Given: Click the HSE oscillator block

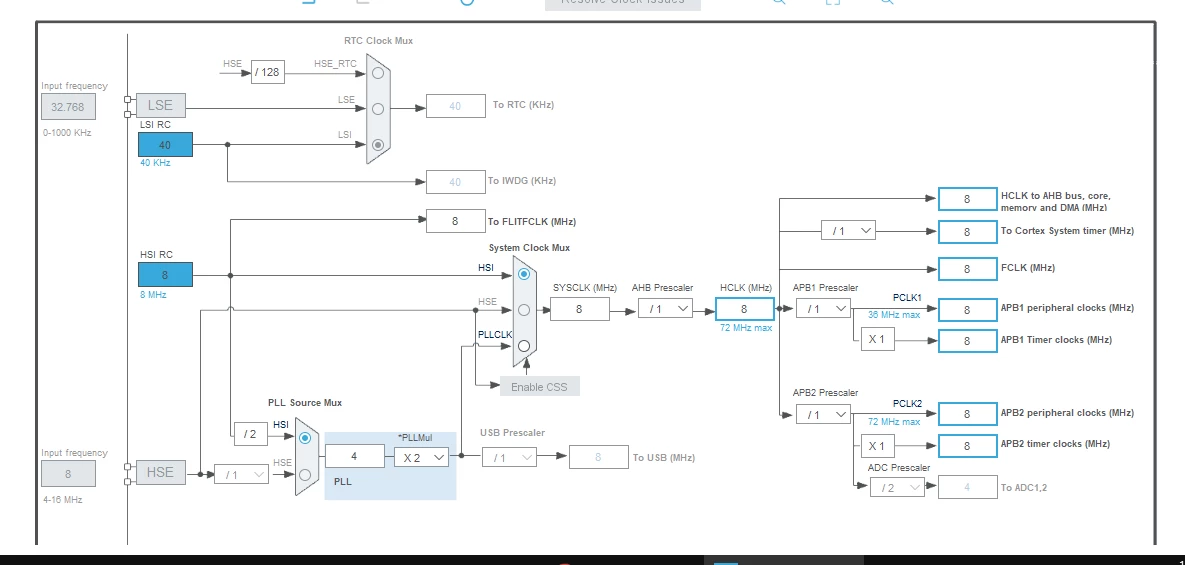Looking at the screenshot, I should (160, 472).
